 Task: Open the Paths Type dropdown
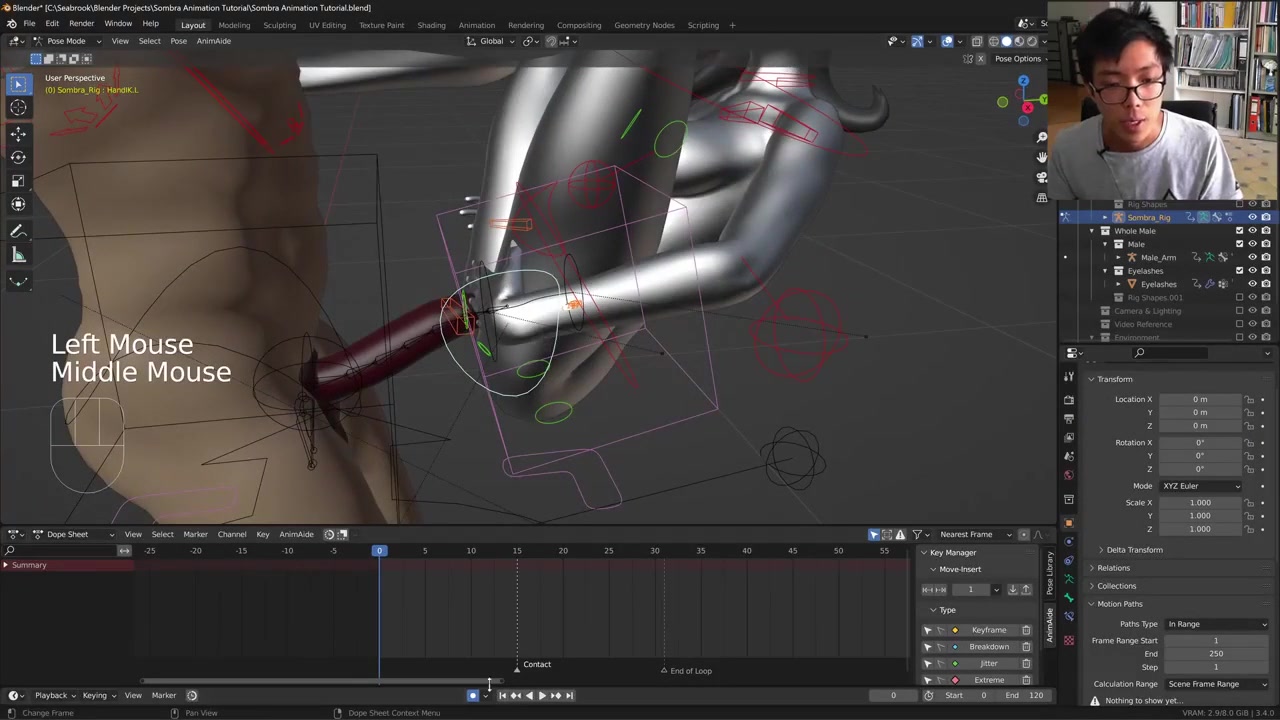tap(1216, 624)
